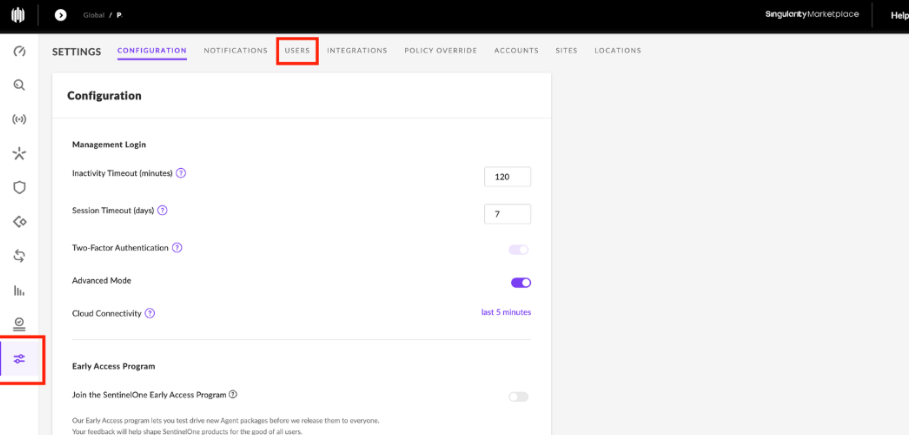The image size is (909, 435).
Task: Click the Advanced Mode label
Action: tap(101, 281)
